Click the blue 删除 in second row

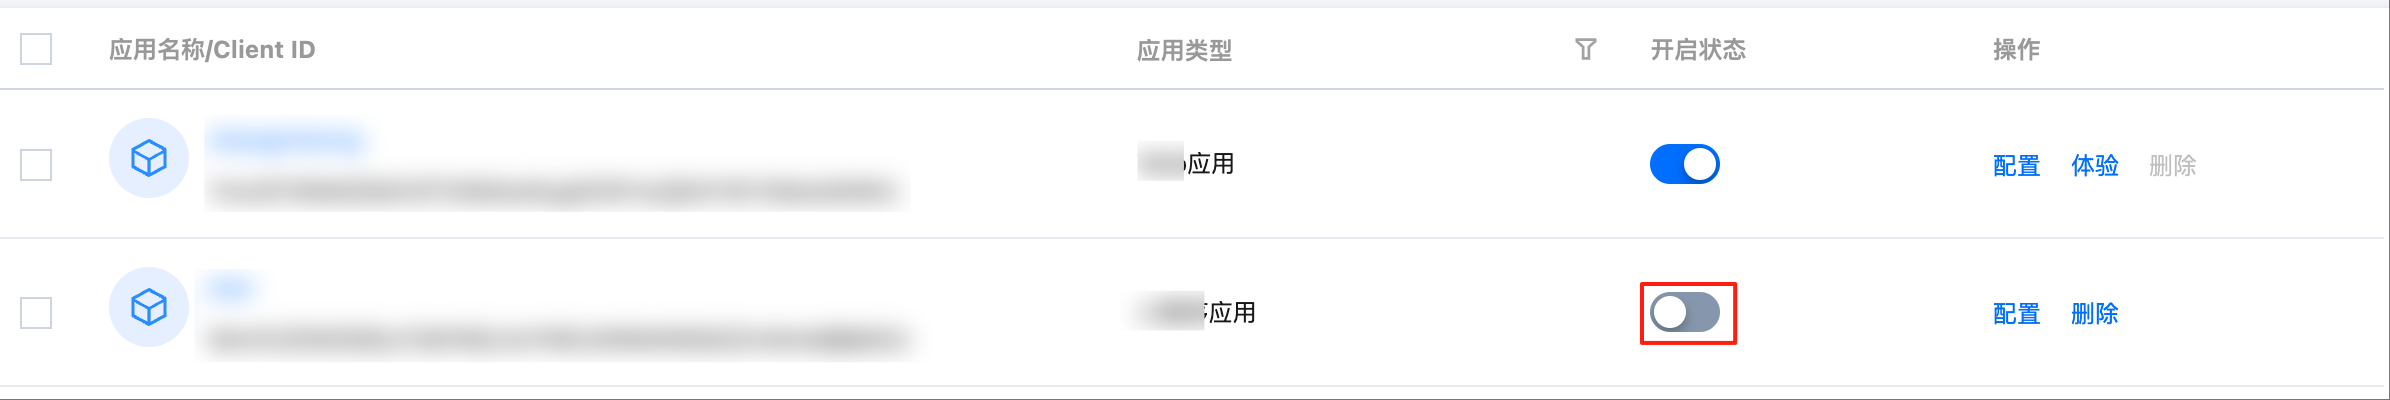click(x=2095, y=314)
